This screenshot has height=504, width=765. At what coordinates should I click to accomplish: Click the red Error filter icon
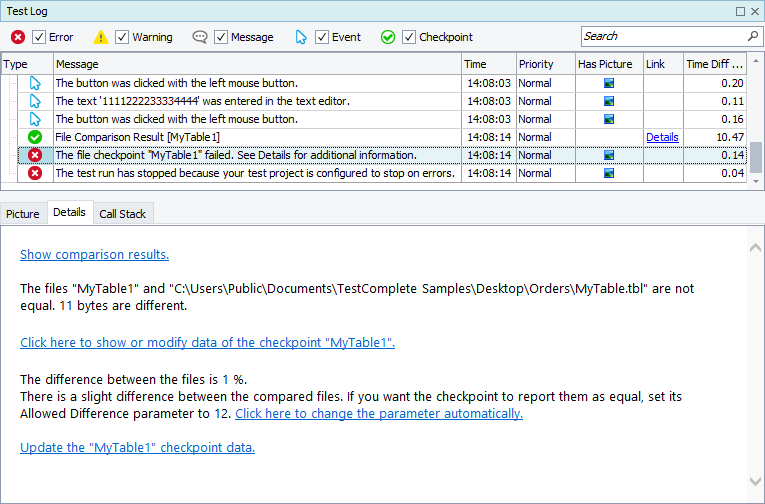18,37
